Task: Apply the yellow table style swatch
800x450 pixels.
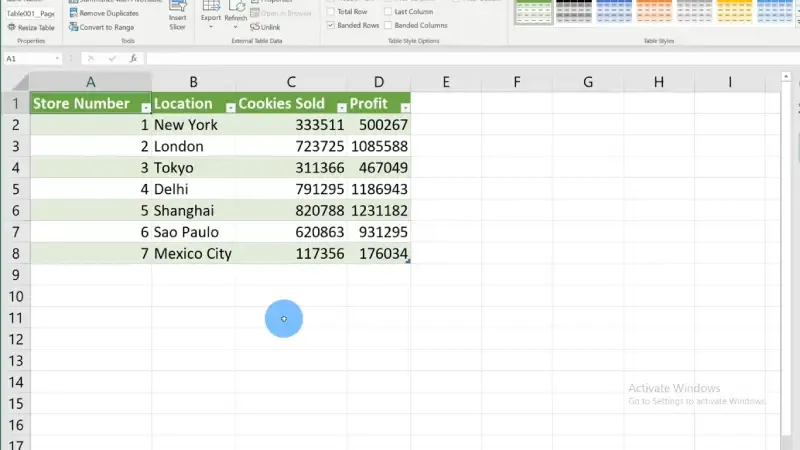Action: [735, 11]
